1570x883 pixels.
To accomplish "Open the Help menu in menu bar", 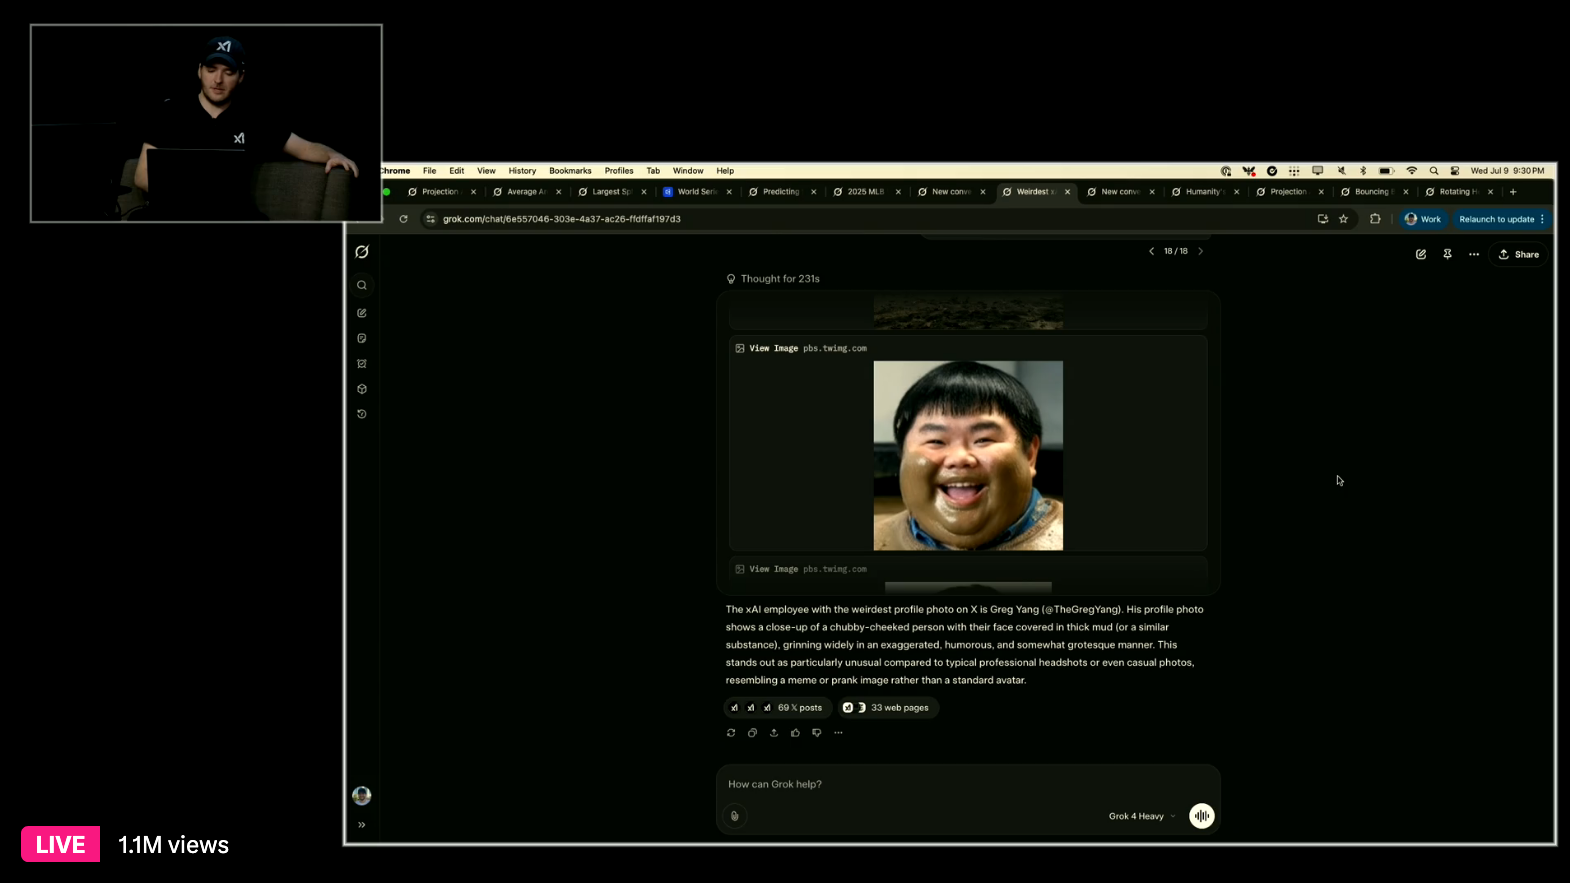I will [725, 171].
